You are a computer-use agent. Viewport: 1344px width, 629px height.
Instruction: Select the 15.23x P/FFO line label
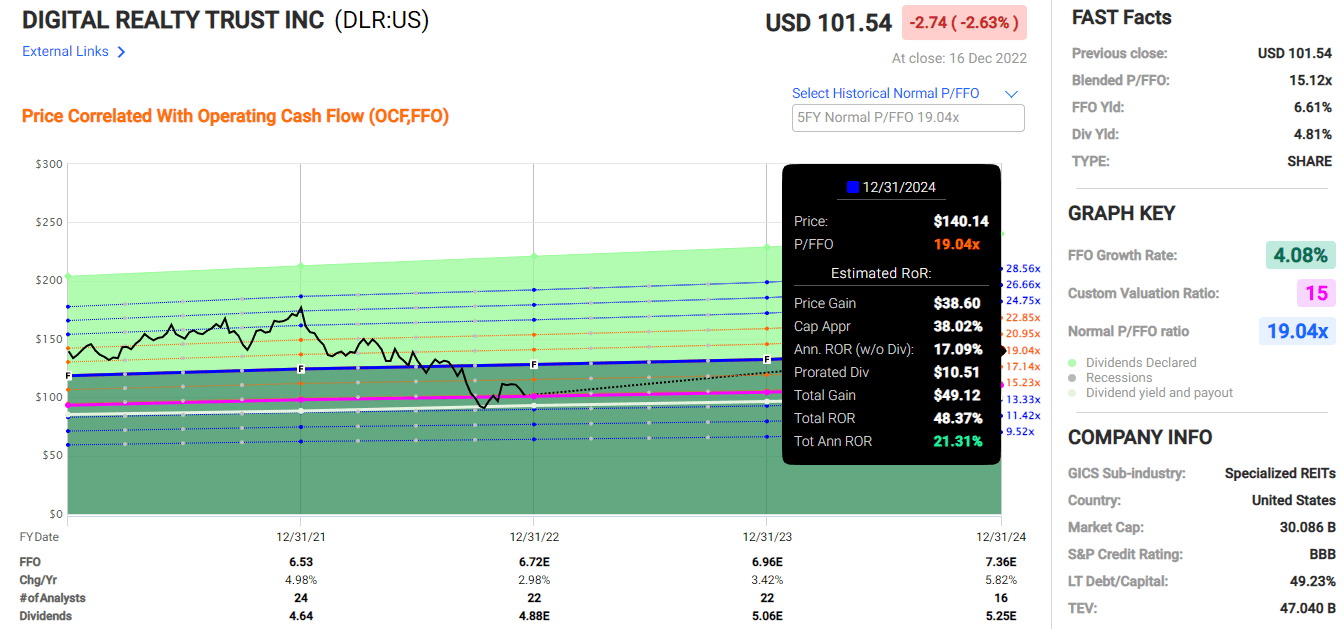1023,382
